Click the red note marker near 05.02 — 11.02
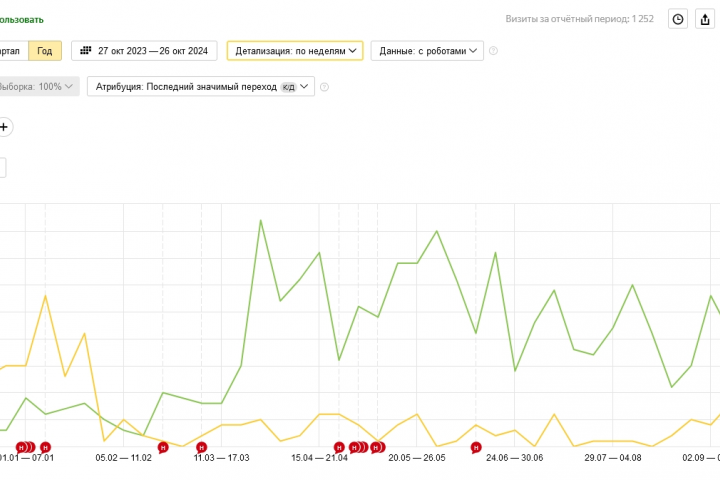The height and width of the screenshot is (480, 720). point(163,447)
